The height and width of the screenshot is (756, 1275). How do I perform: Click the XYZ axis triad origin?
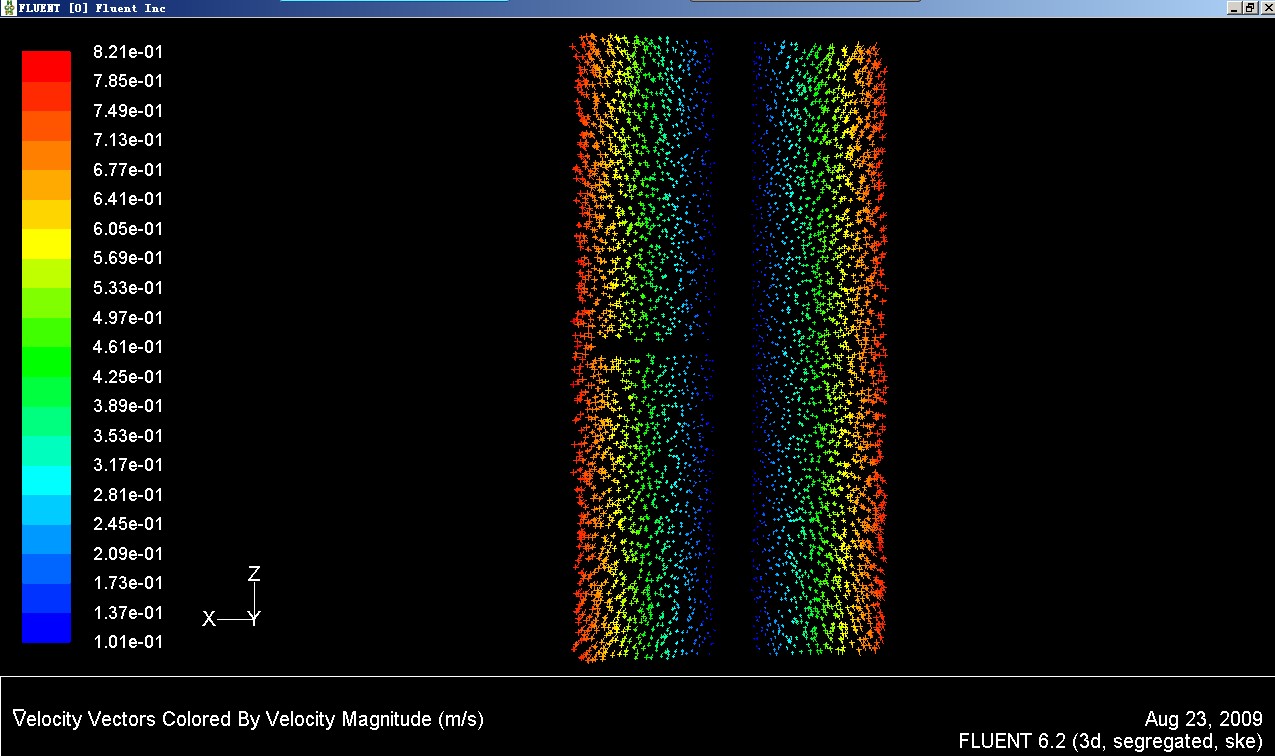coord(255,619)
